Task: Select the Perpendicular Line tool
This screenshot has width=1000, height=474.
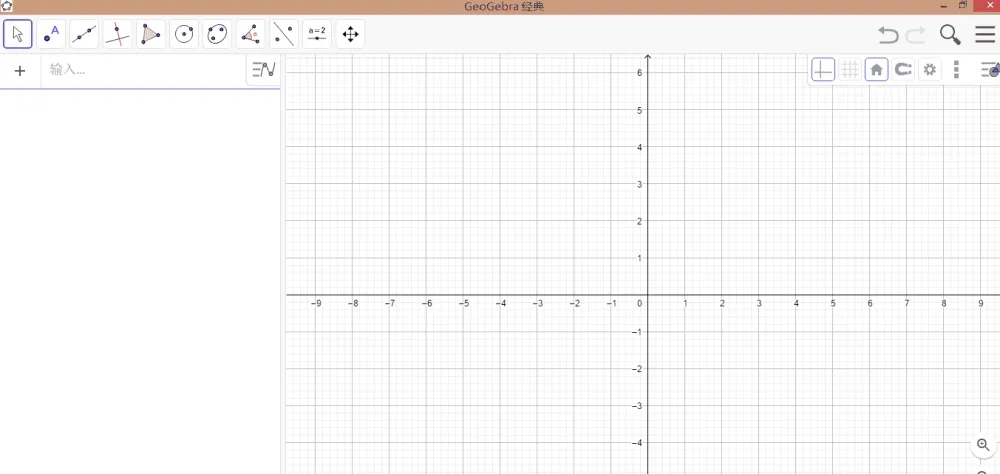Action: 117,34
